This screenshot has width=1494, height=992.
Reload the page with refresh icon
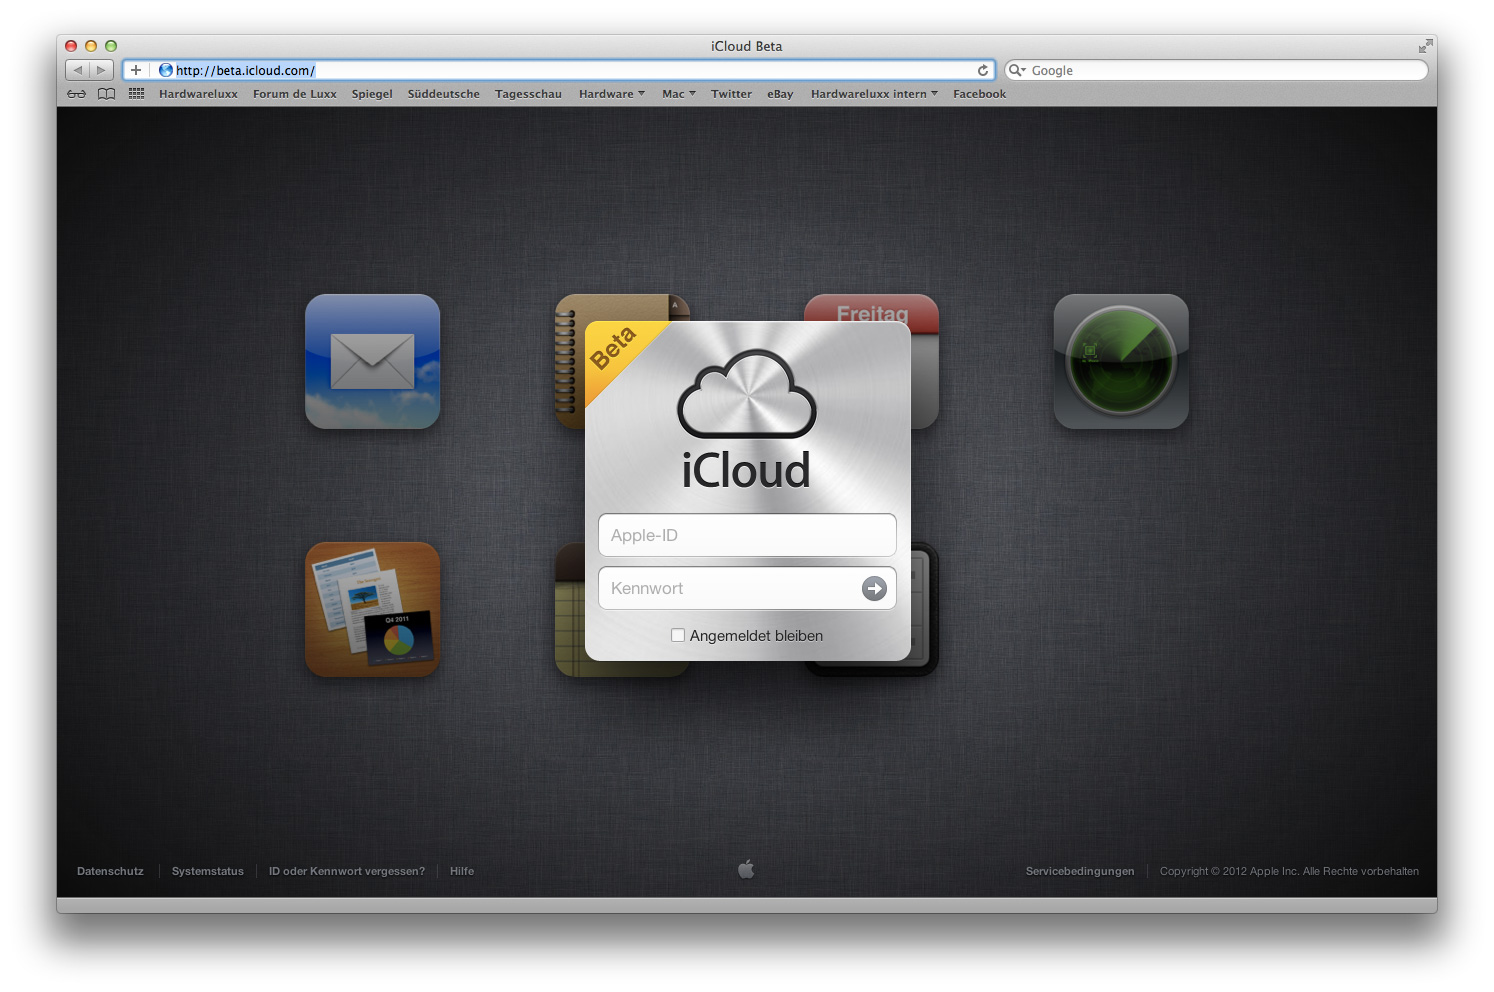pos(983,70)
